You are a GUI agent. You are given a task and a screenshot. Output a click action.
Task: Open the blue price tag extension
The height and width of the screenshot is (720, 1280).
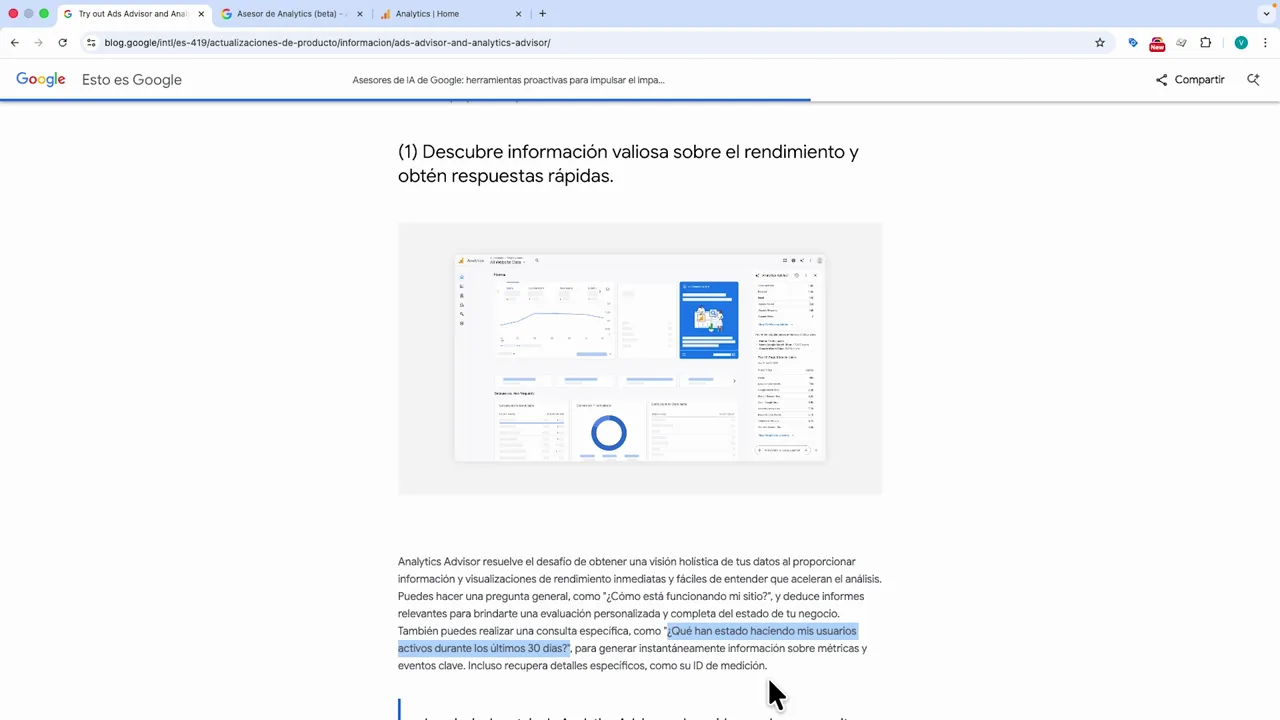(x=1133, y=43)
